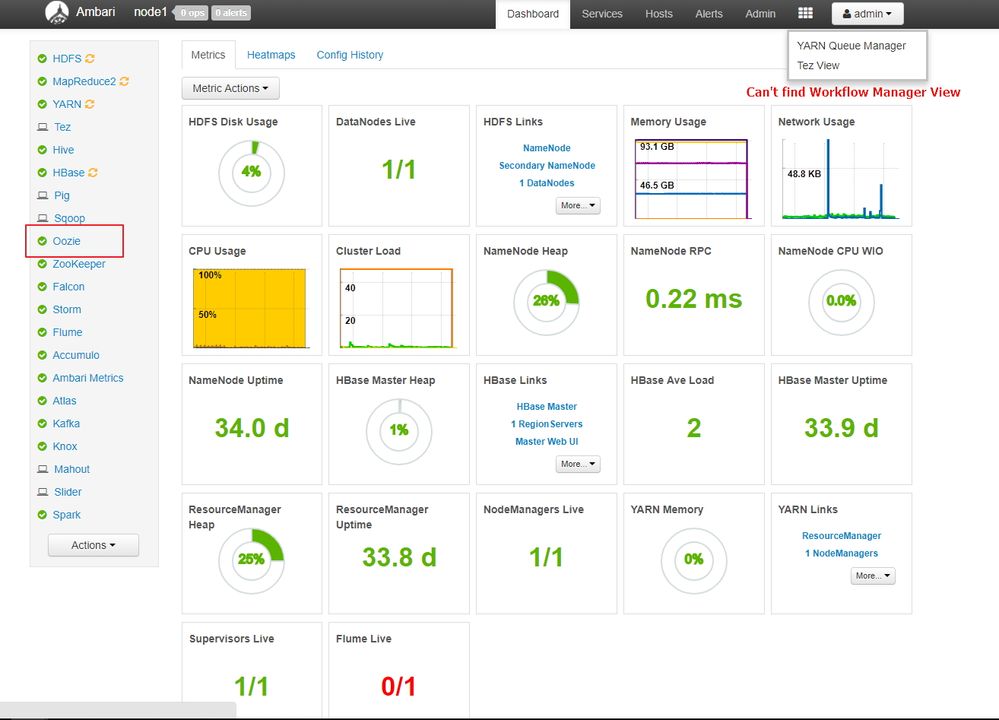Expand the Metric Actions dropdown

click(x=231, y=88)
